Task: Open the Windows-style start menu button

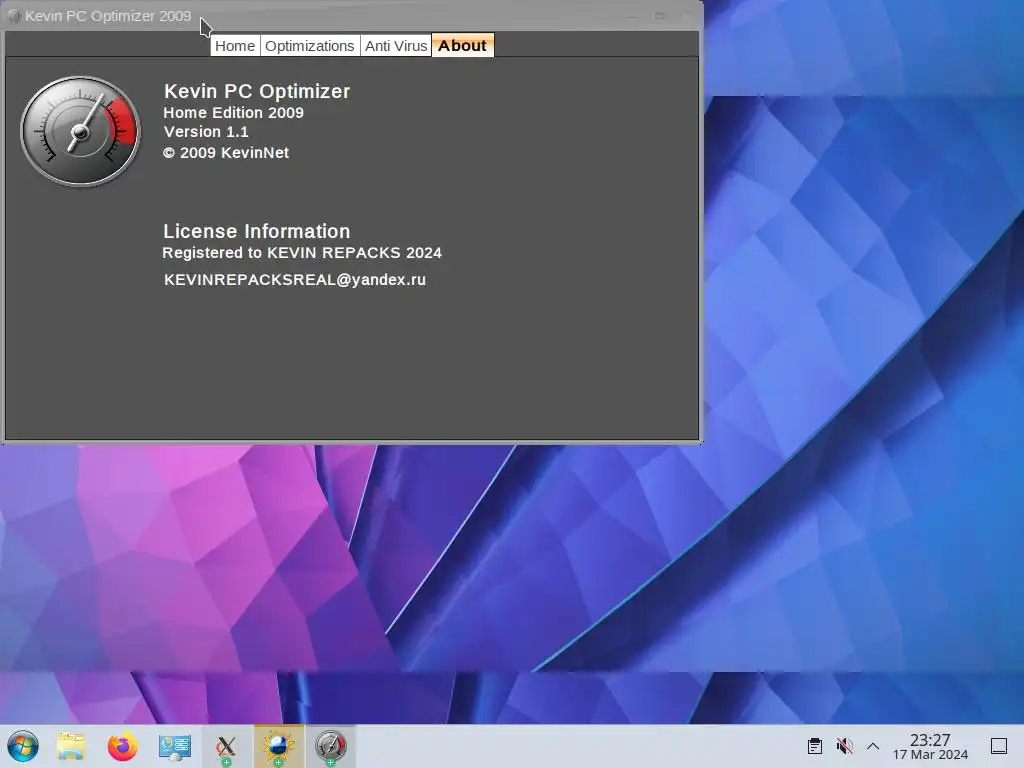Action: (23, 746)
